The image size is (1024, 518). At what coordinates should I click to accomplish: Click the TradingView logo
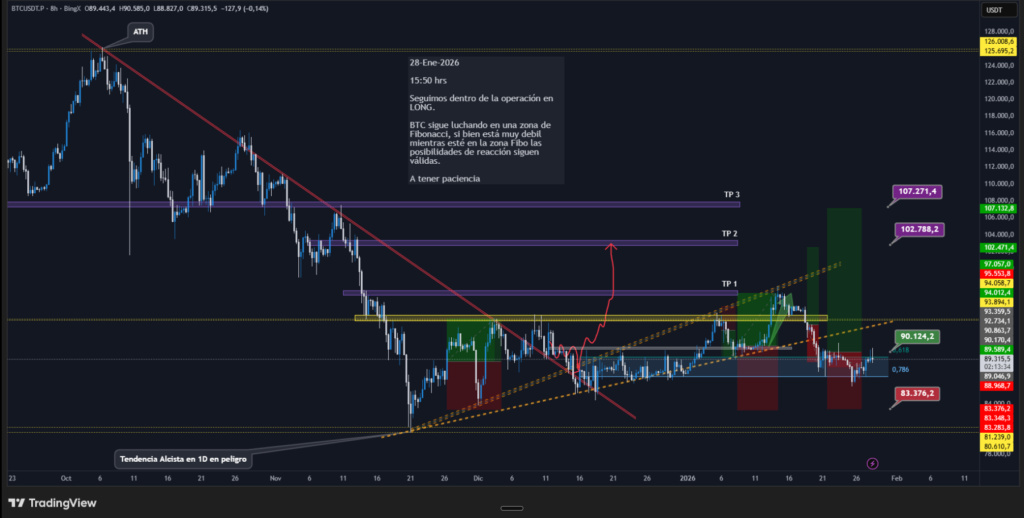click(x=48, y=503)
